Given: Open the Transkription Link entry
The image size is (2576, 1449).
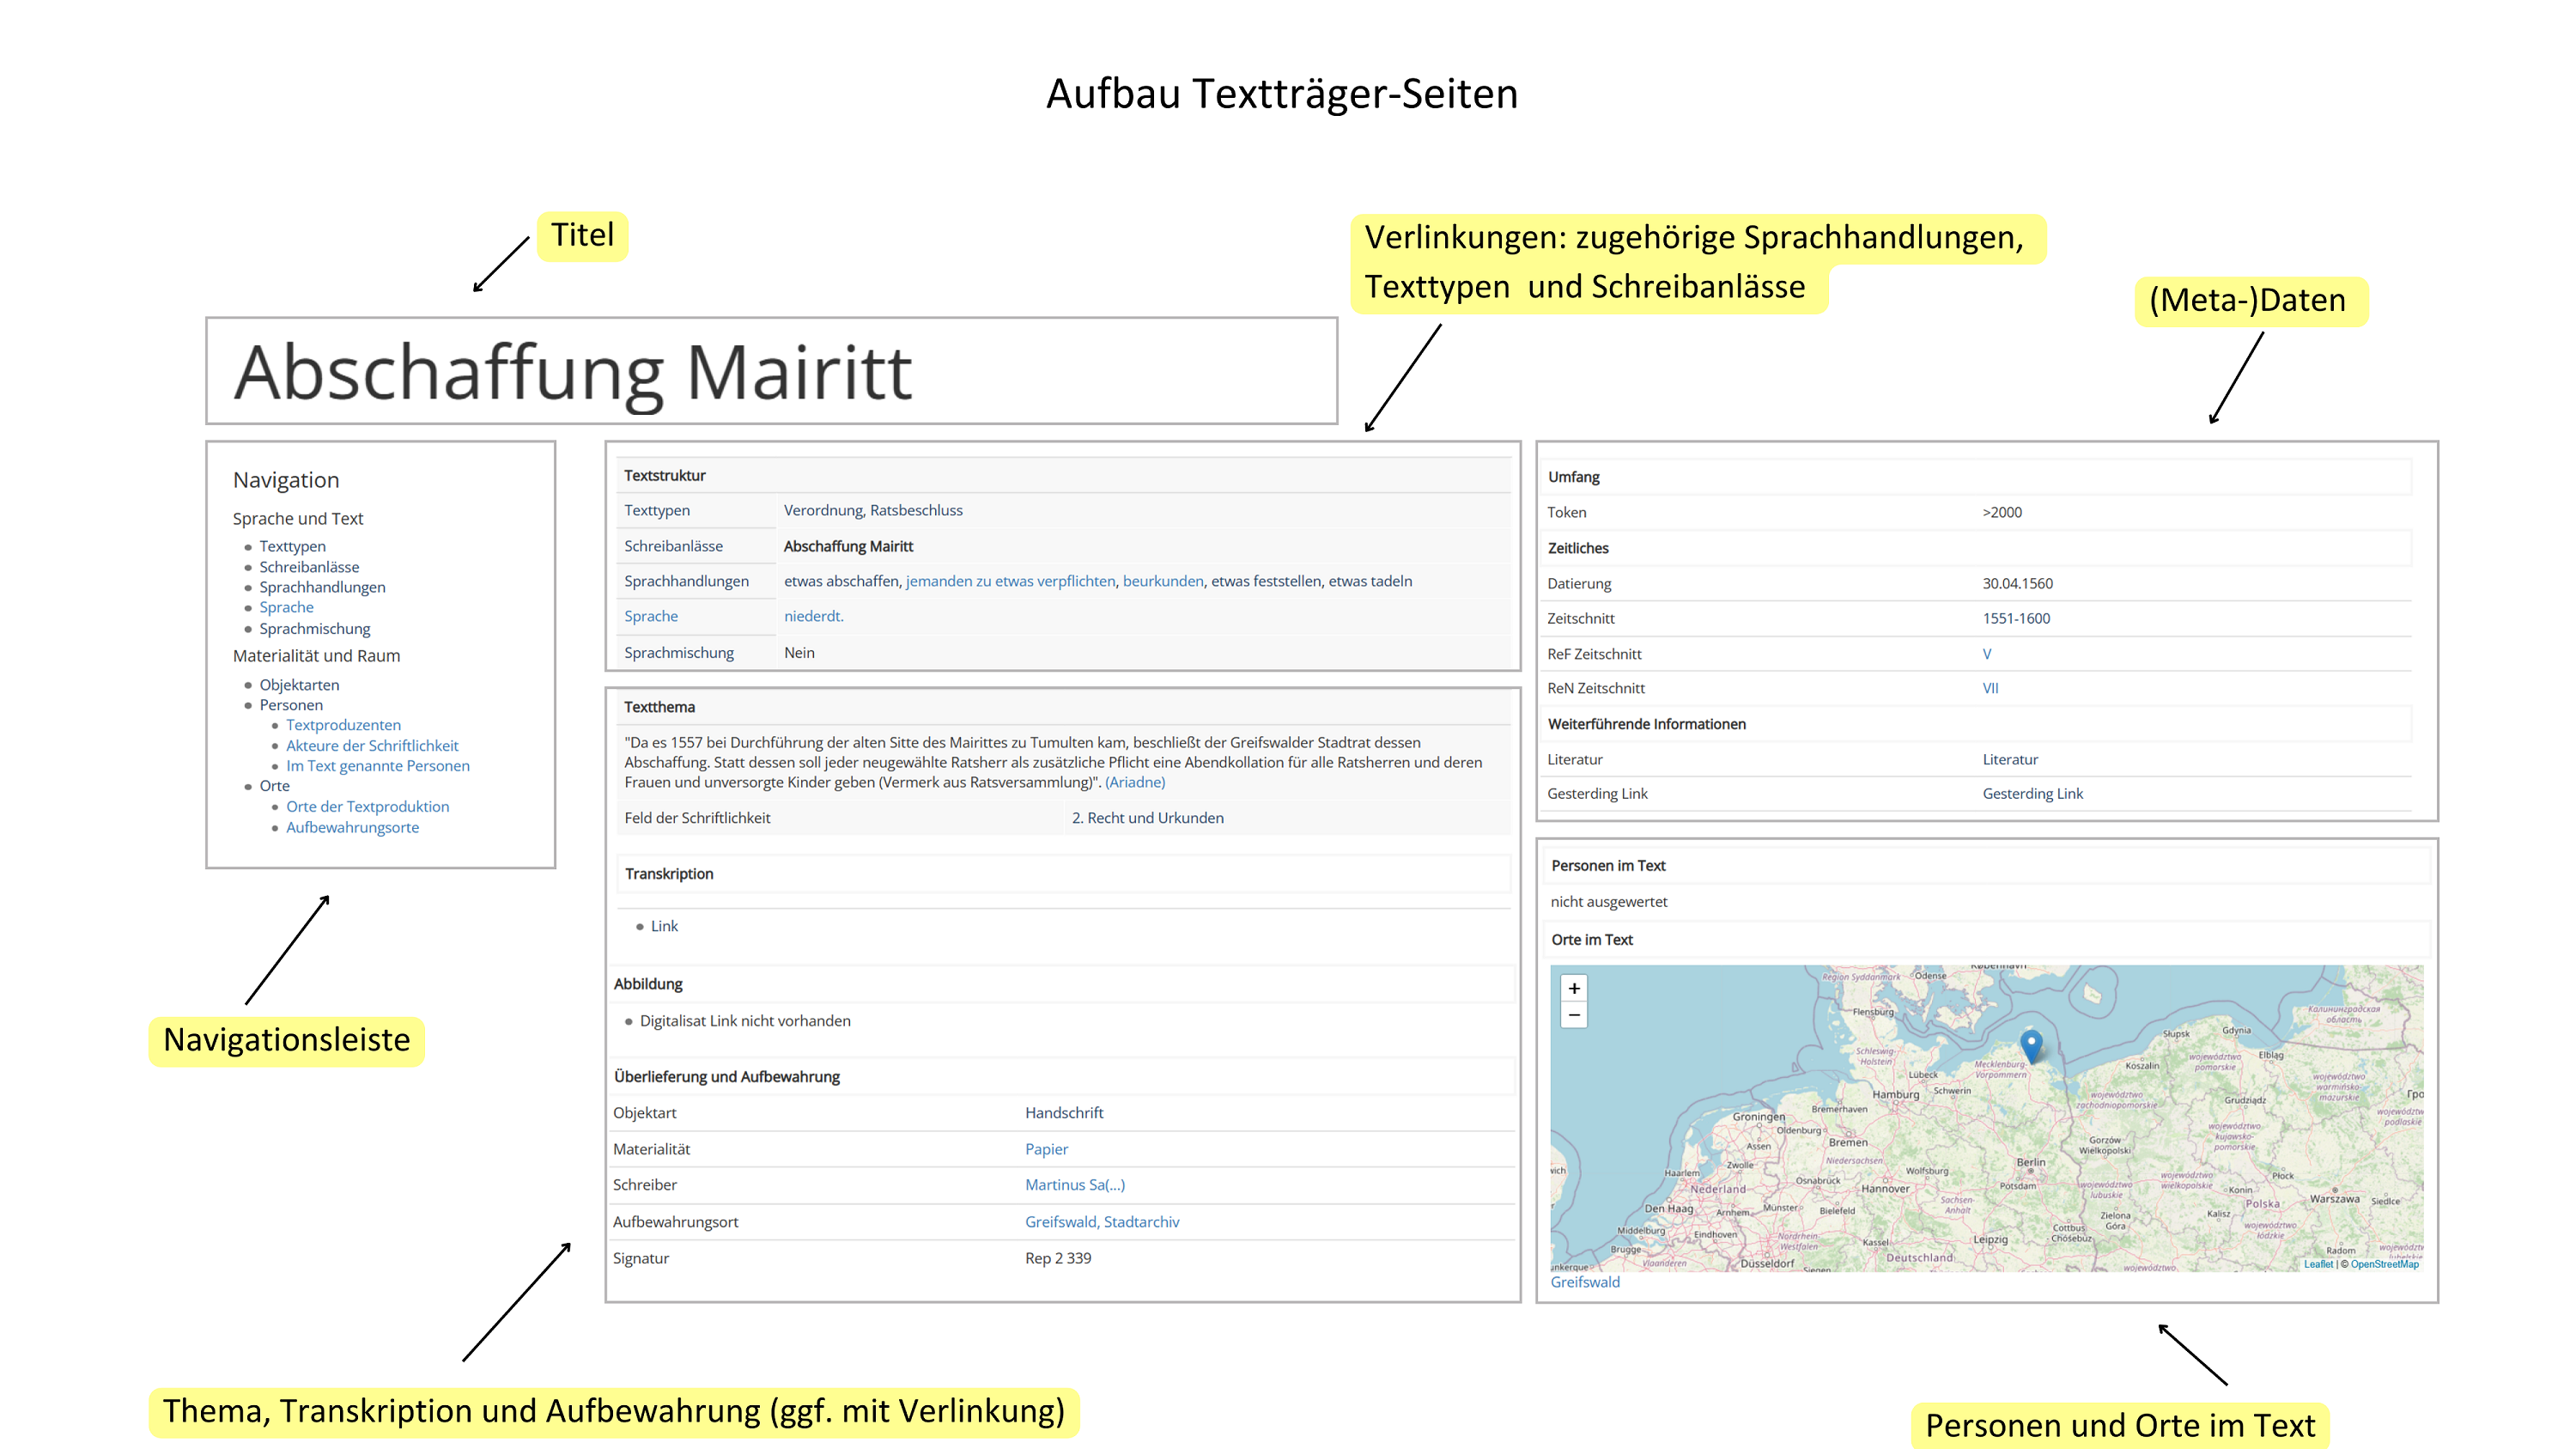Looking at the screenshot, I should click(664, 926).
